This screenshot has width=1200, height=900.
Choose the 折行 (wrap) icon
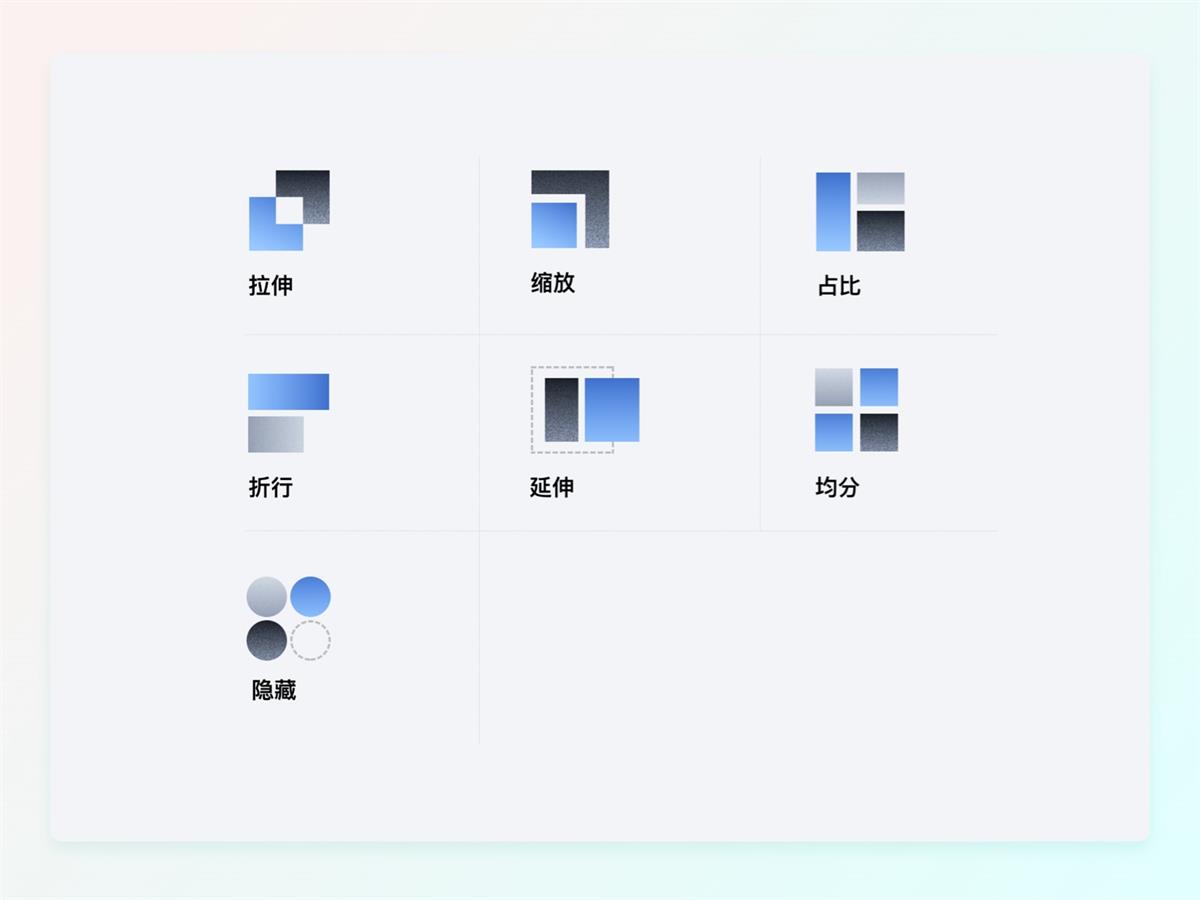[x=288, y=413]
